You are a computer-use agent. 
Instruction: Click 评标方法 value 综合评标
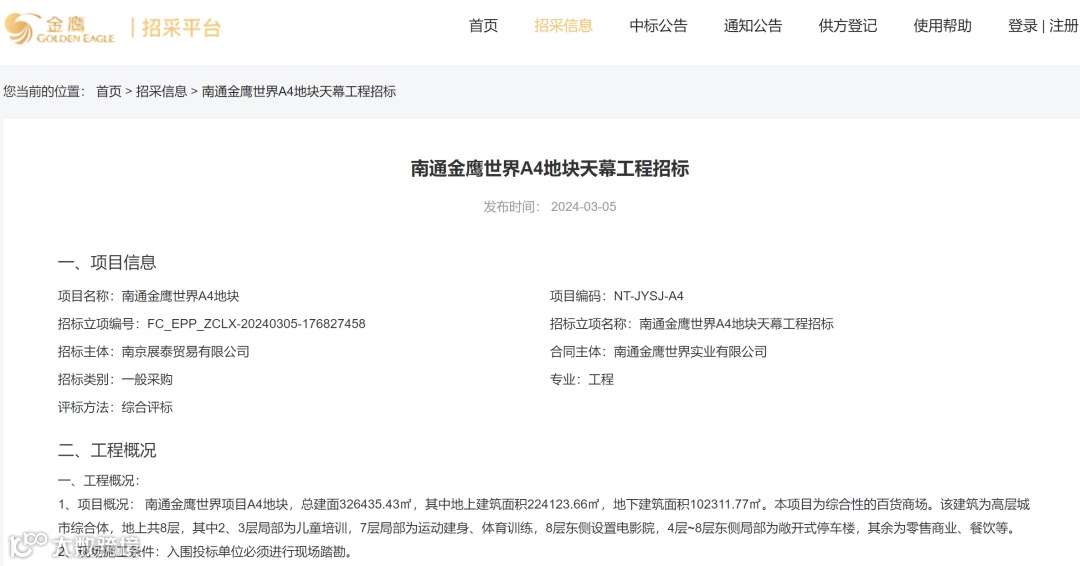(x=147, y=408)
